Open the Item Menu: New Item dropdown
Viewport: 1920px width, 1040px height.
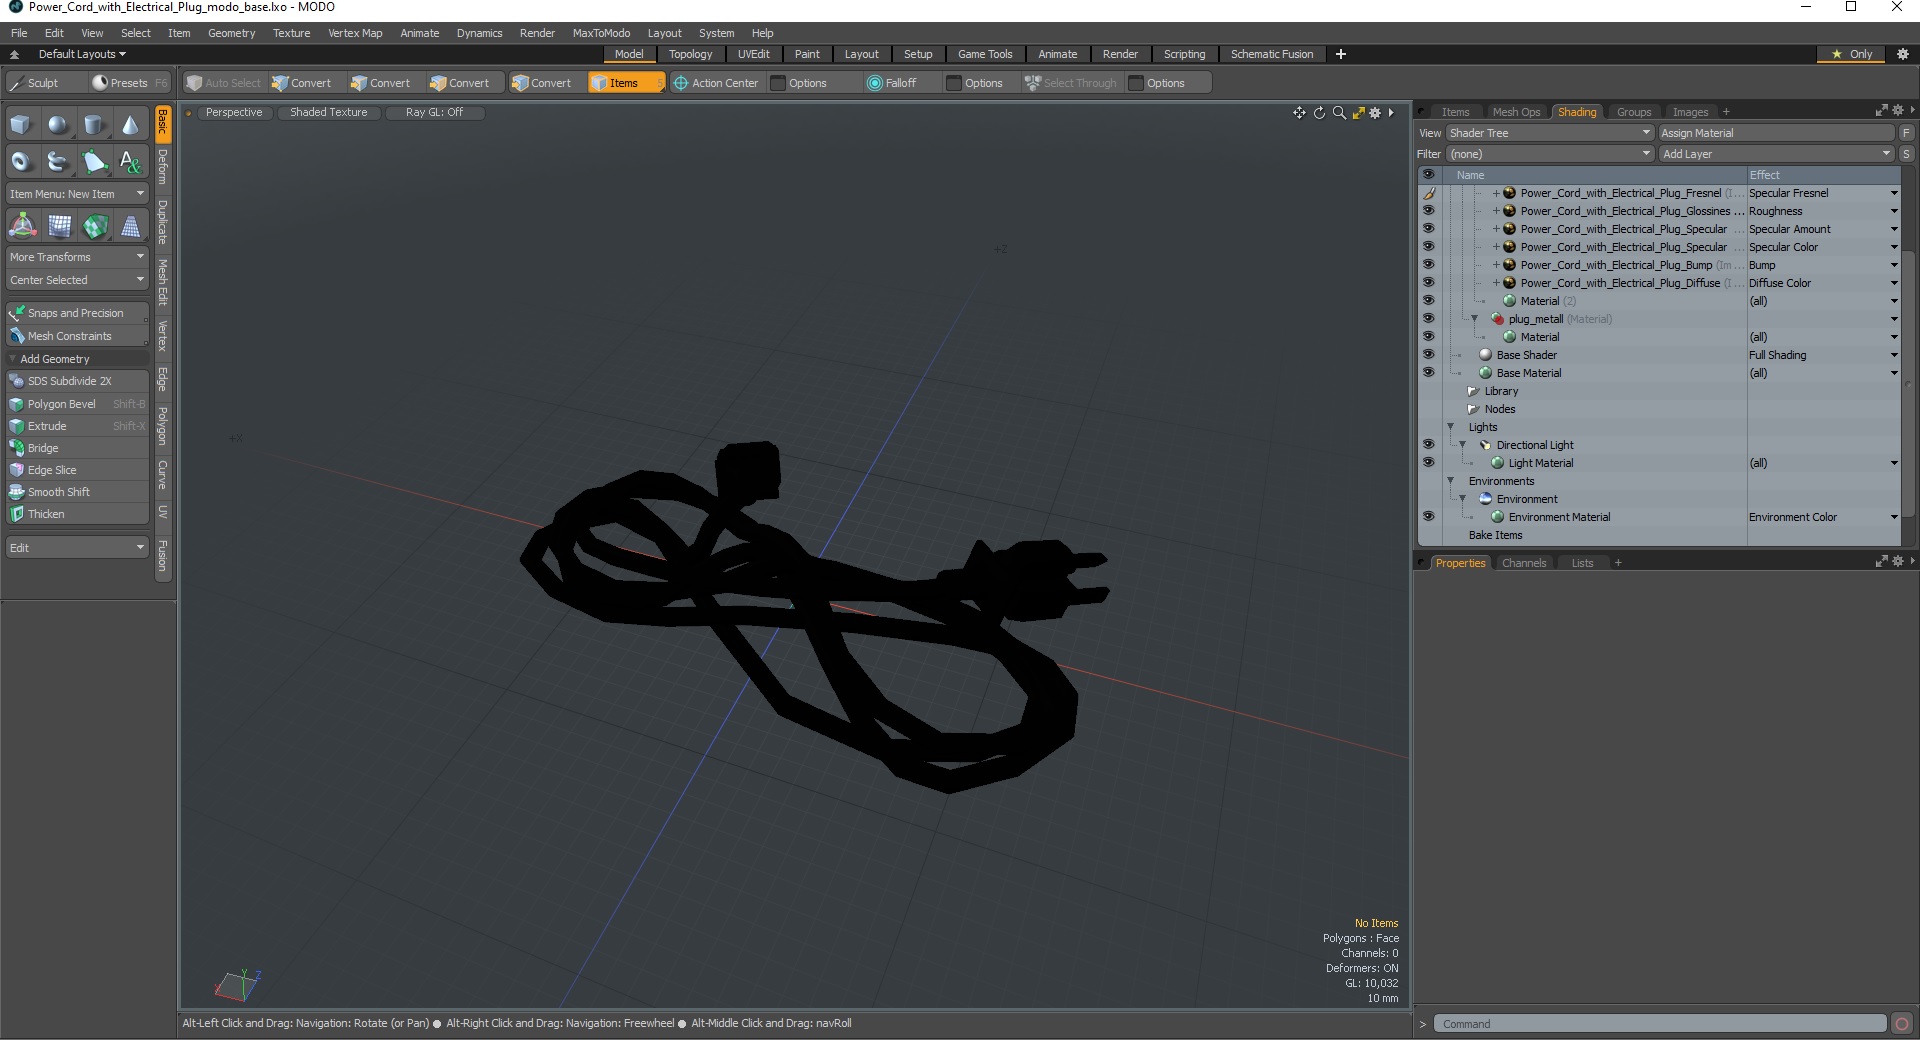pyautogui.click(x=78, y=194)
